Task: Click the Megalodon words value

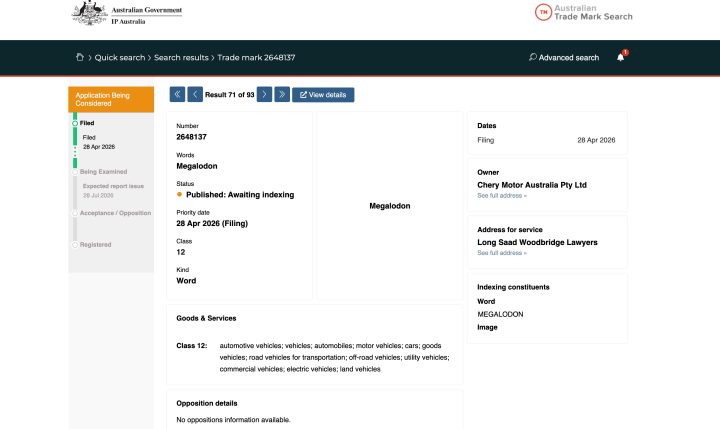Action: (197, 166)
